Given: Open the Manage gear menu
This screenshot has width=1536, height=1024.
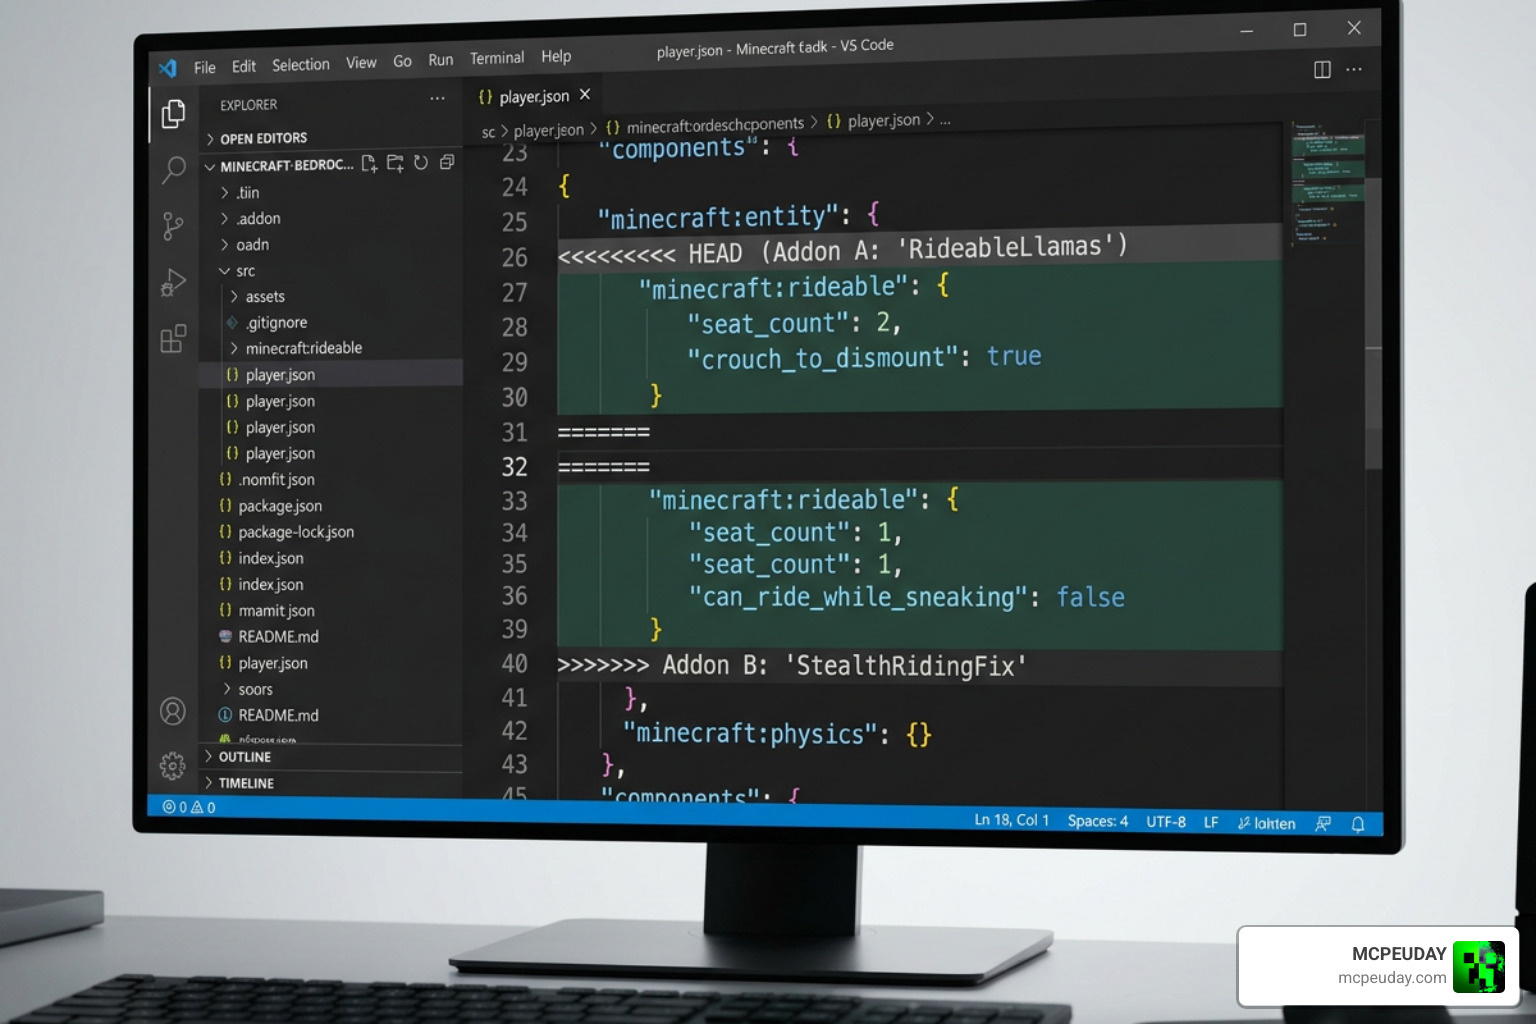Looking at the screenshot, I should [173, 766].
